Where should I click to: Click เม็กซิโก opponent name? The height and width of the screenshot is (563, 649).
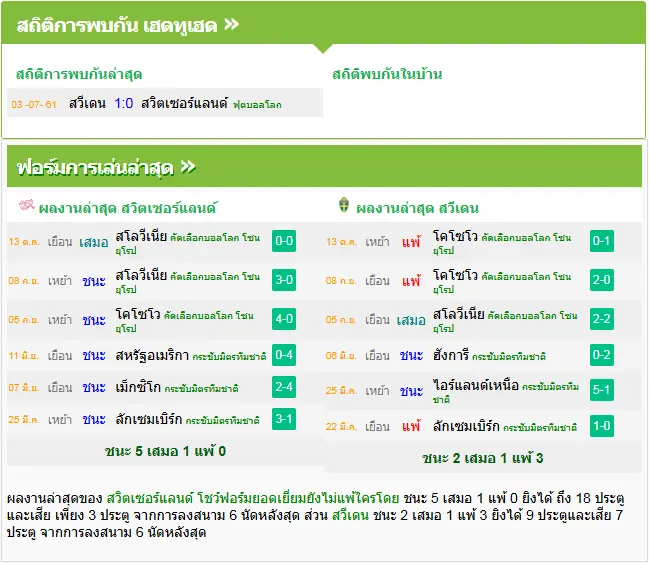[x=138, y=387]
